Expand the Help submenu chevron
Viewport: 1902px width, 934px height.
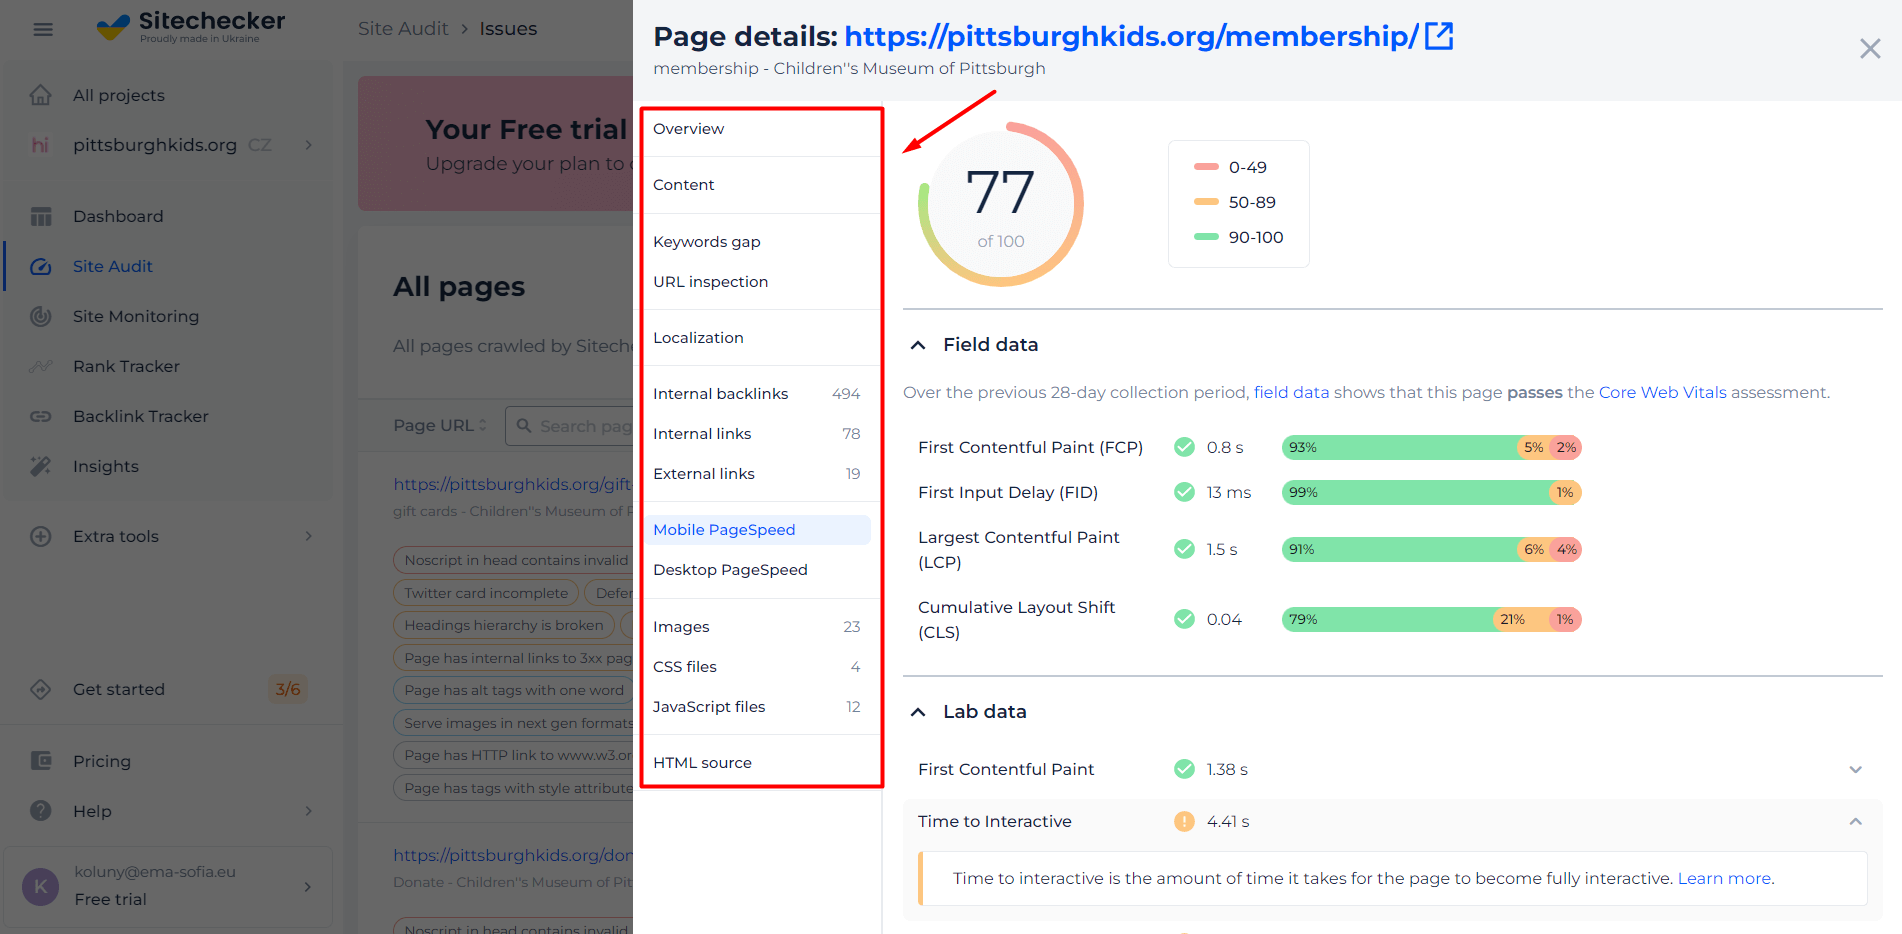(308, 811)
